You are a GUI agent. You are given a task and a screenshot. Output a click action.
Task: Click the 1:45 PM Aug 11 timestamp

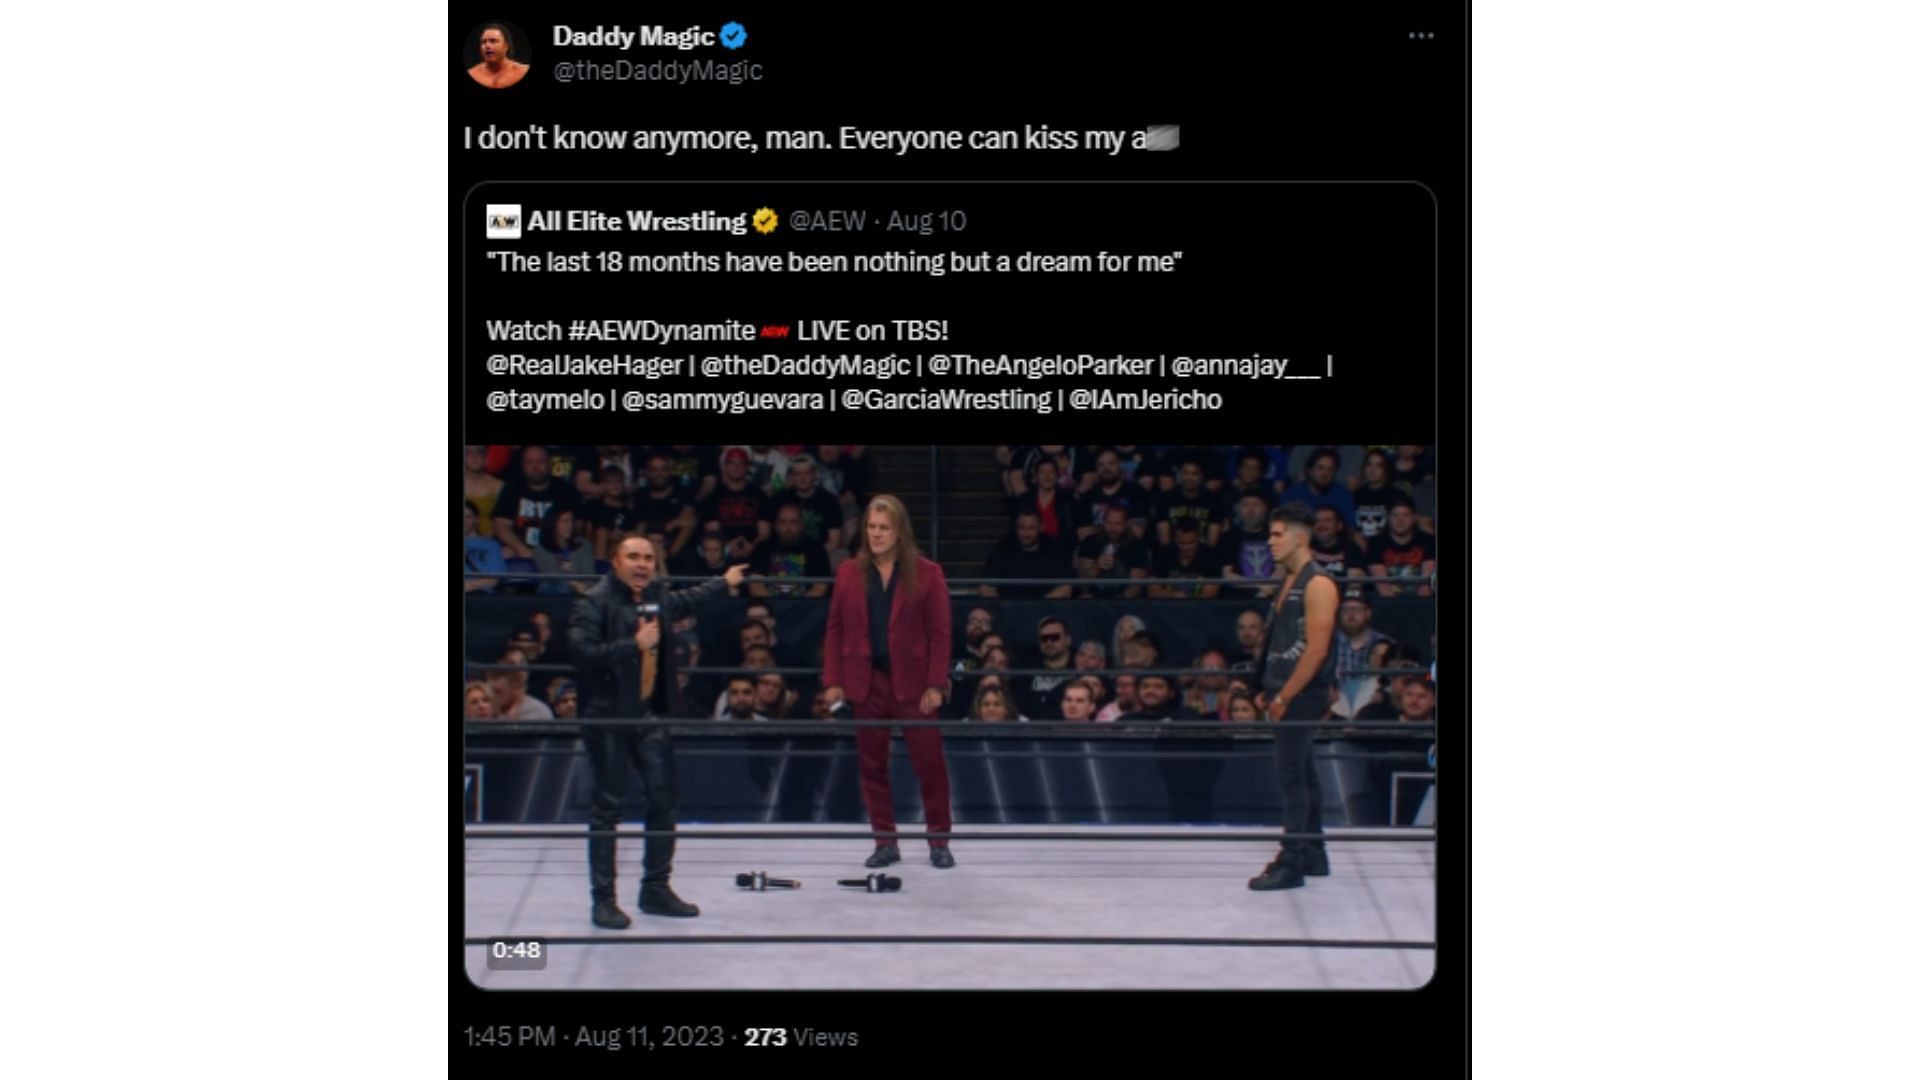tap(593, 1037)
